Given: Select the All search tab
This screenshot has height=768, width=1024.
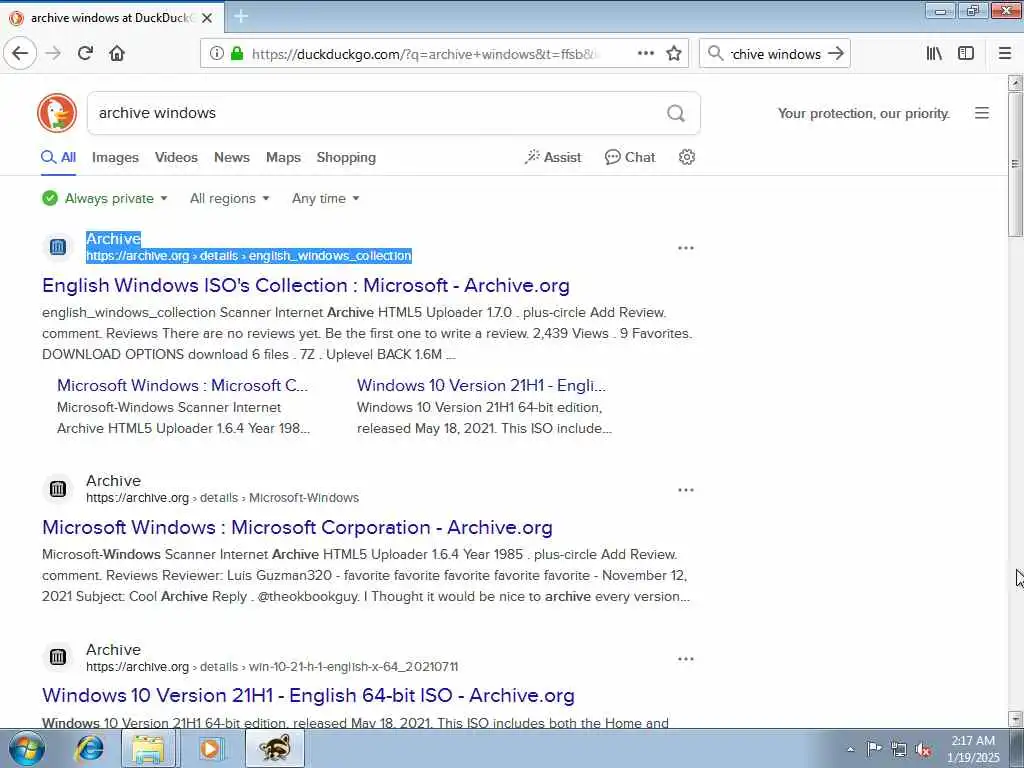Looking at the screenshot, I should [59, 157].
